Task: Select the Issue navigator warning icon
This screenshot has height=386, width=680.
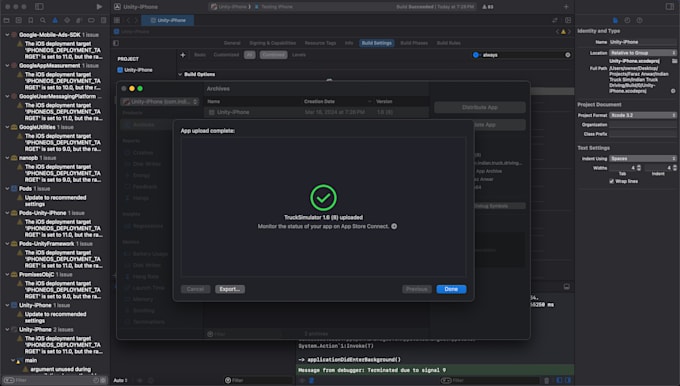Action: [x=55, y=20]
